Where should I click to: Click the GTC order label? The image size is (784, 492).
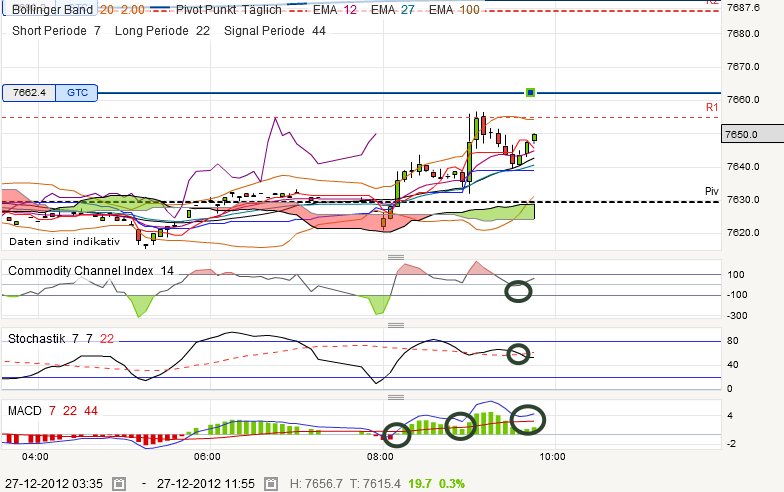click(x=77, y=92)
